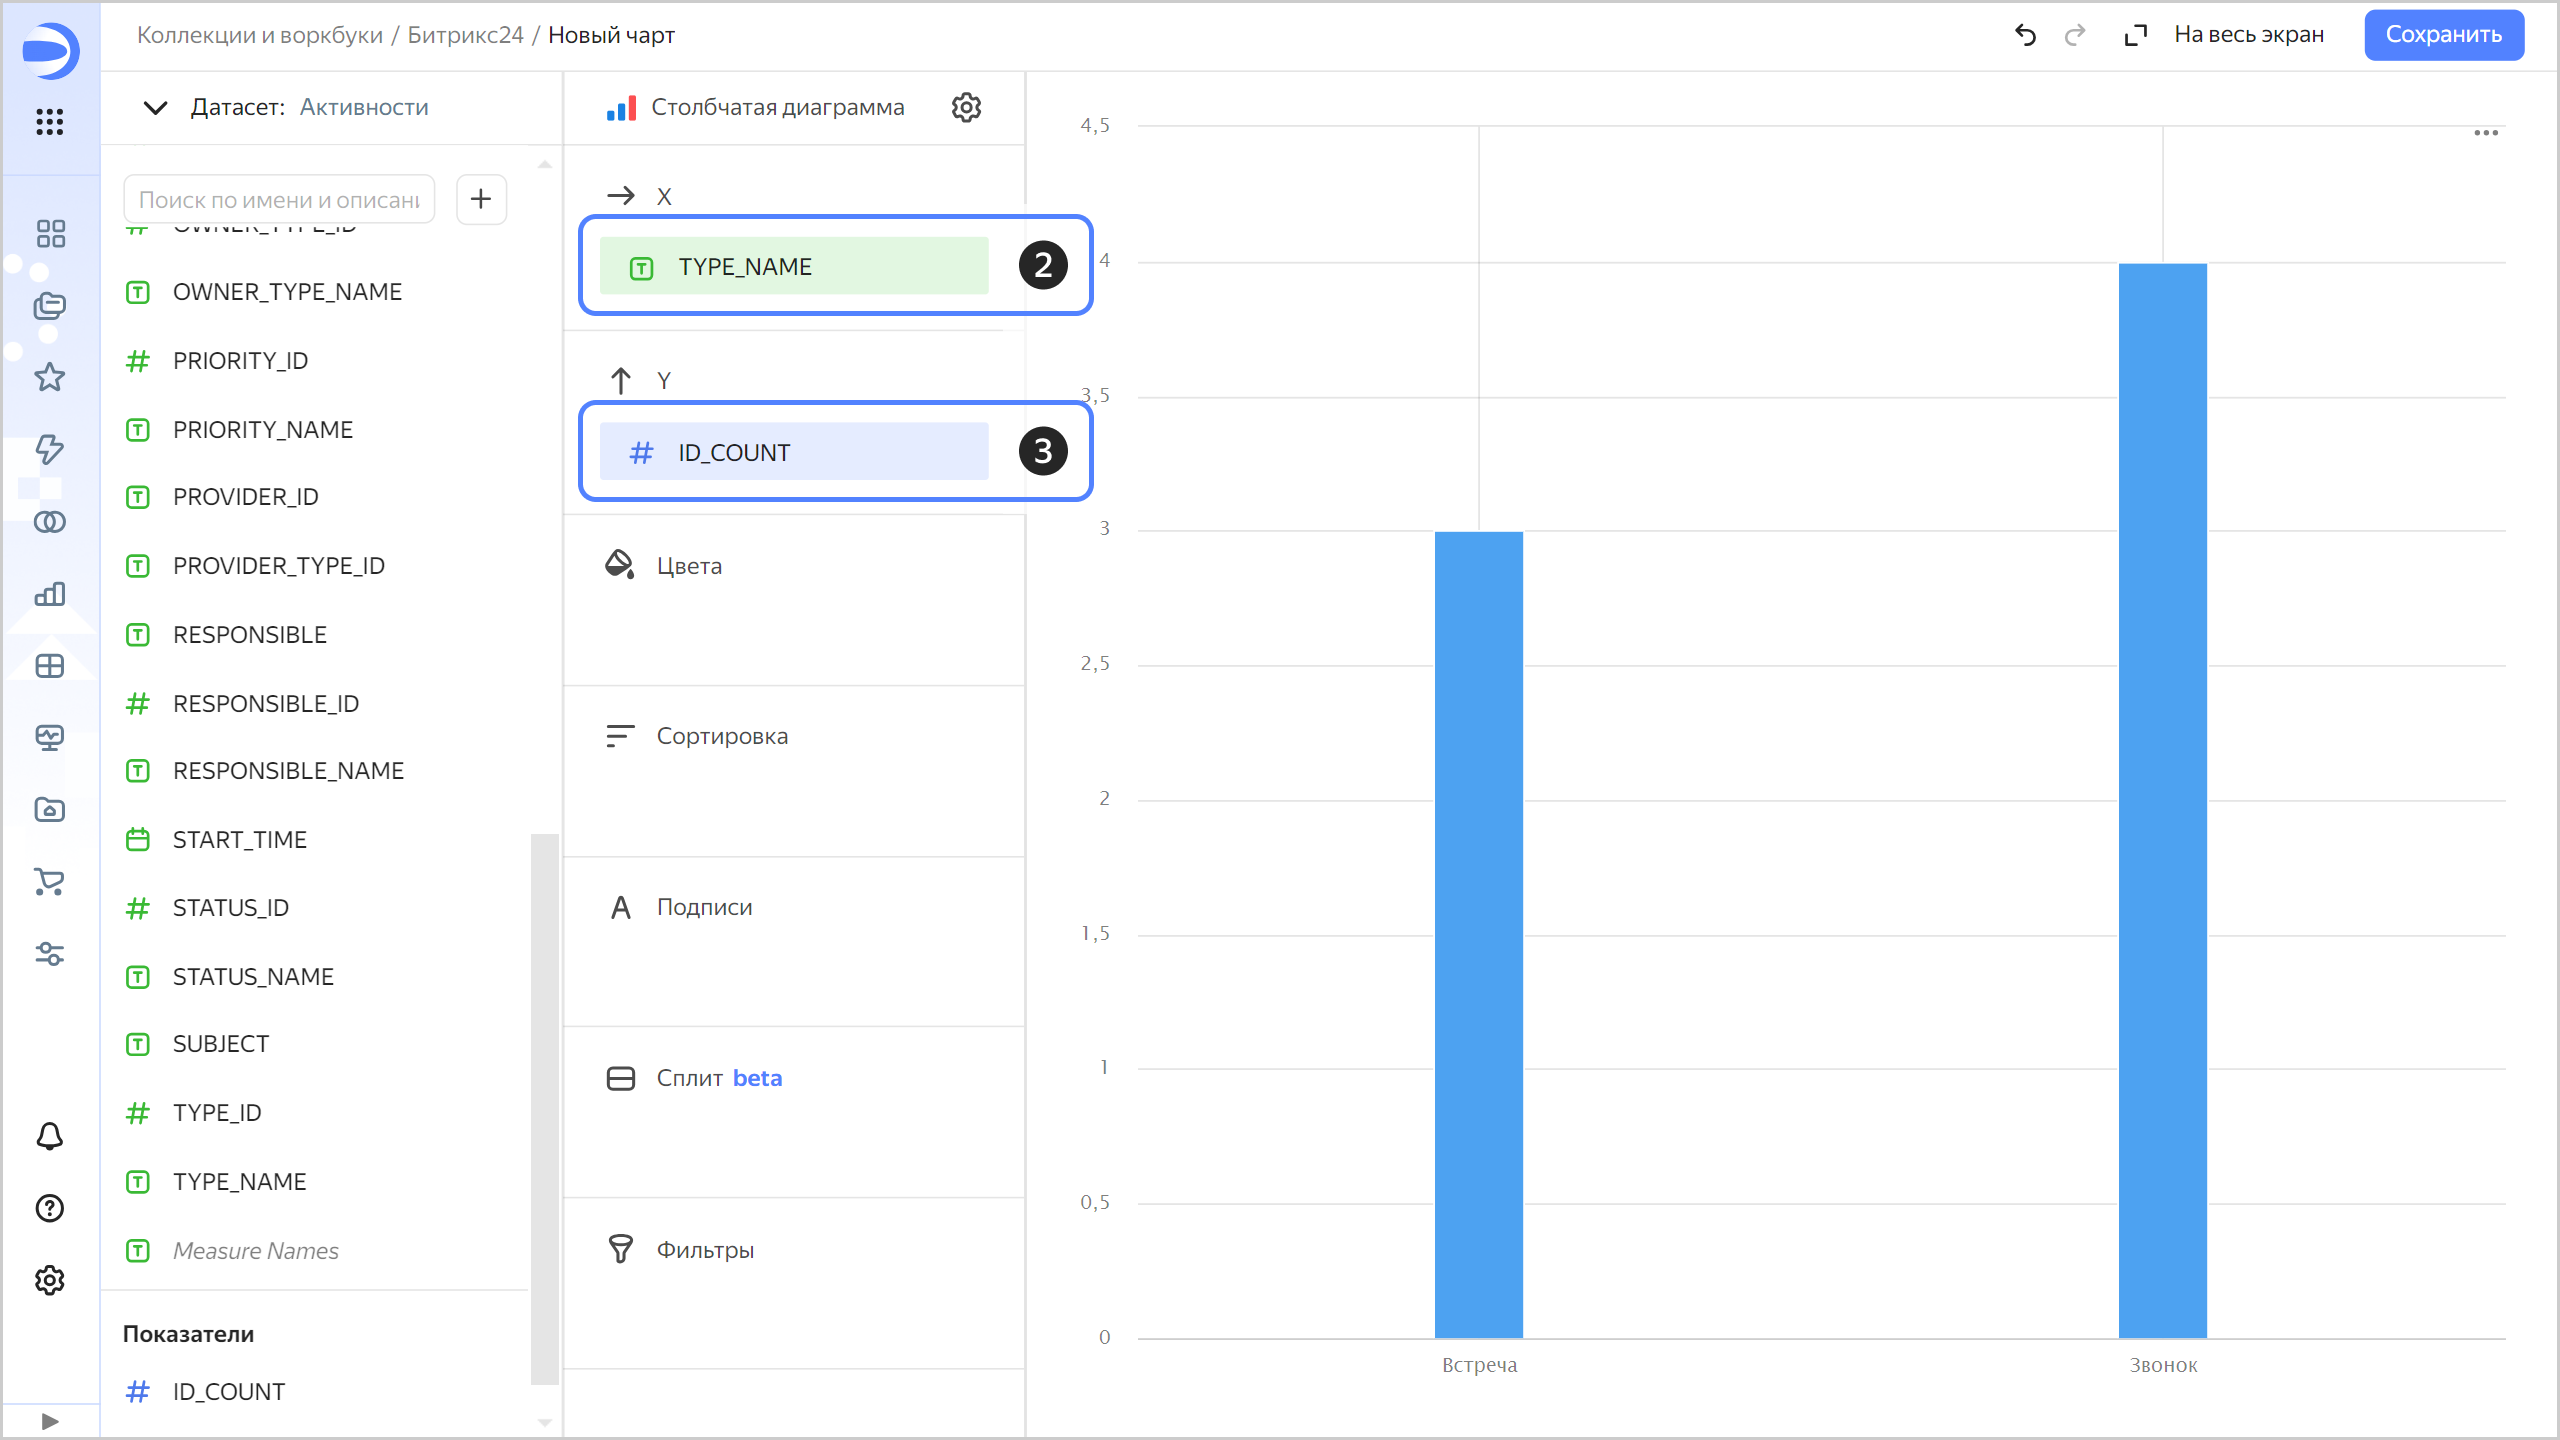The image size is (2560, 1440).
Task: Open the help question mark icon
Action: click(x=50, y=1208)
